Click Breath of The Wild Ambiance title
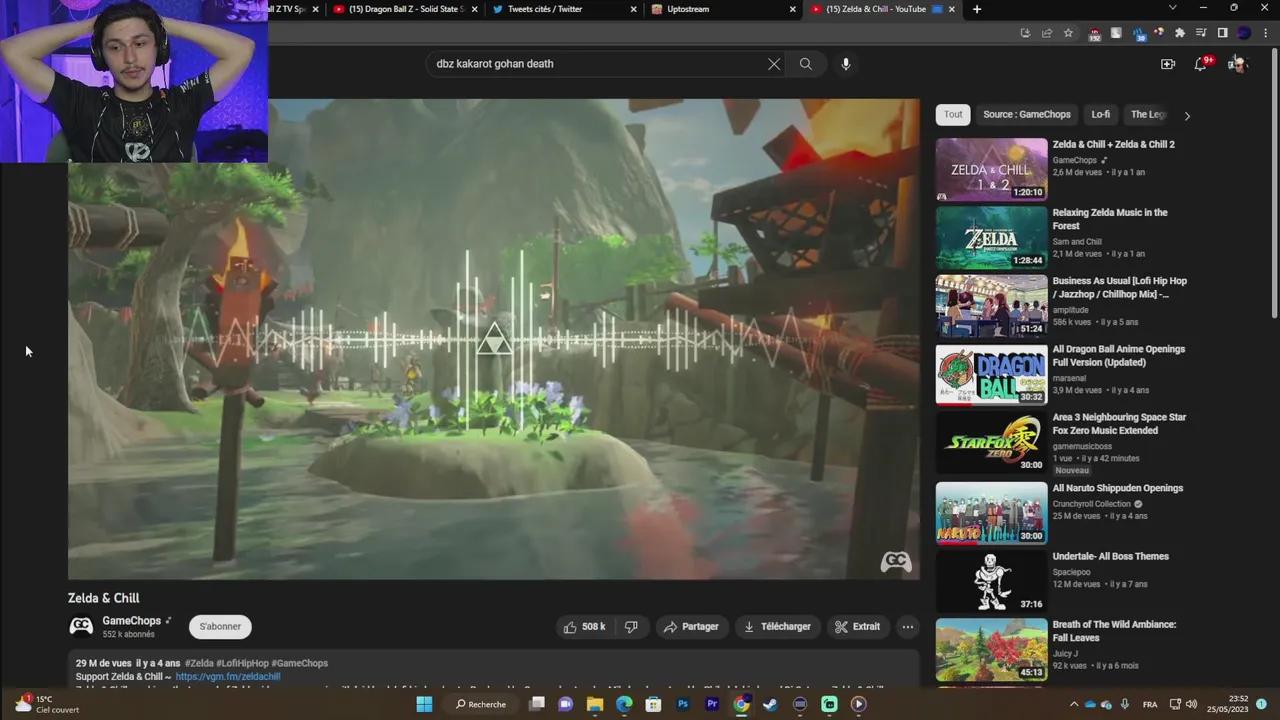This screenshot has height=720, width=1280. click(1114, 631)
